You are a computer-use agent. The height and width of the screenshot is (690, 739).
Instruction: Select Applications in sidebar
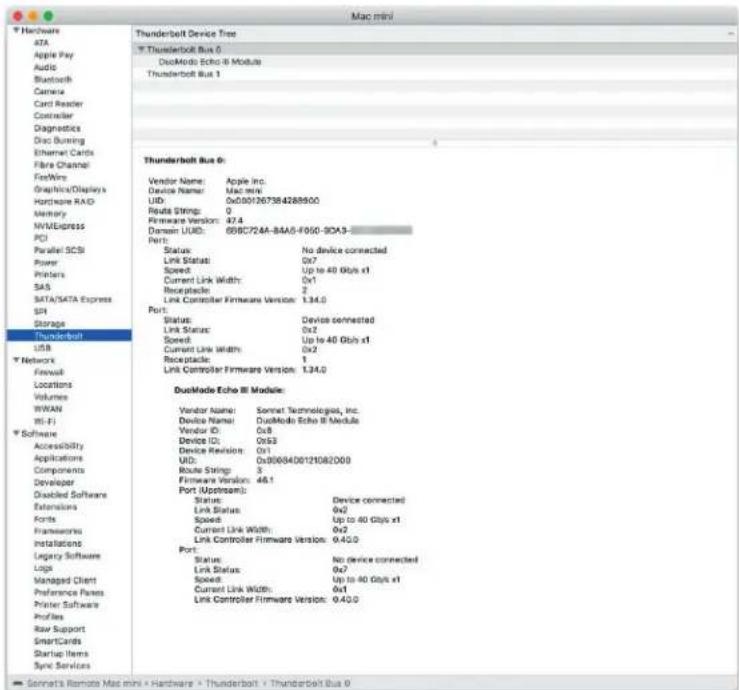(58, 458)
